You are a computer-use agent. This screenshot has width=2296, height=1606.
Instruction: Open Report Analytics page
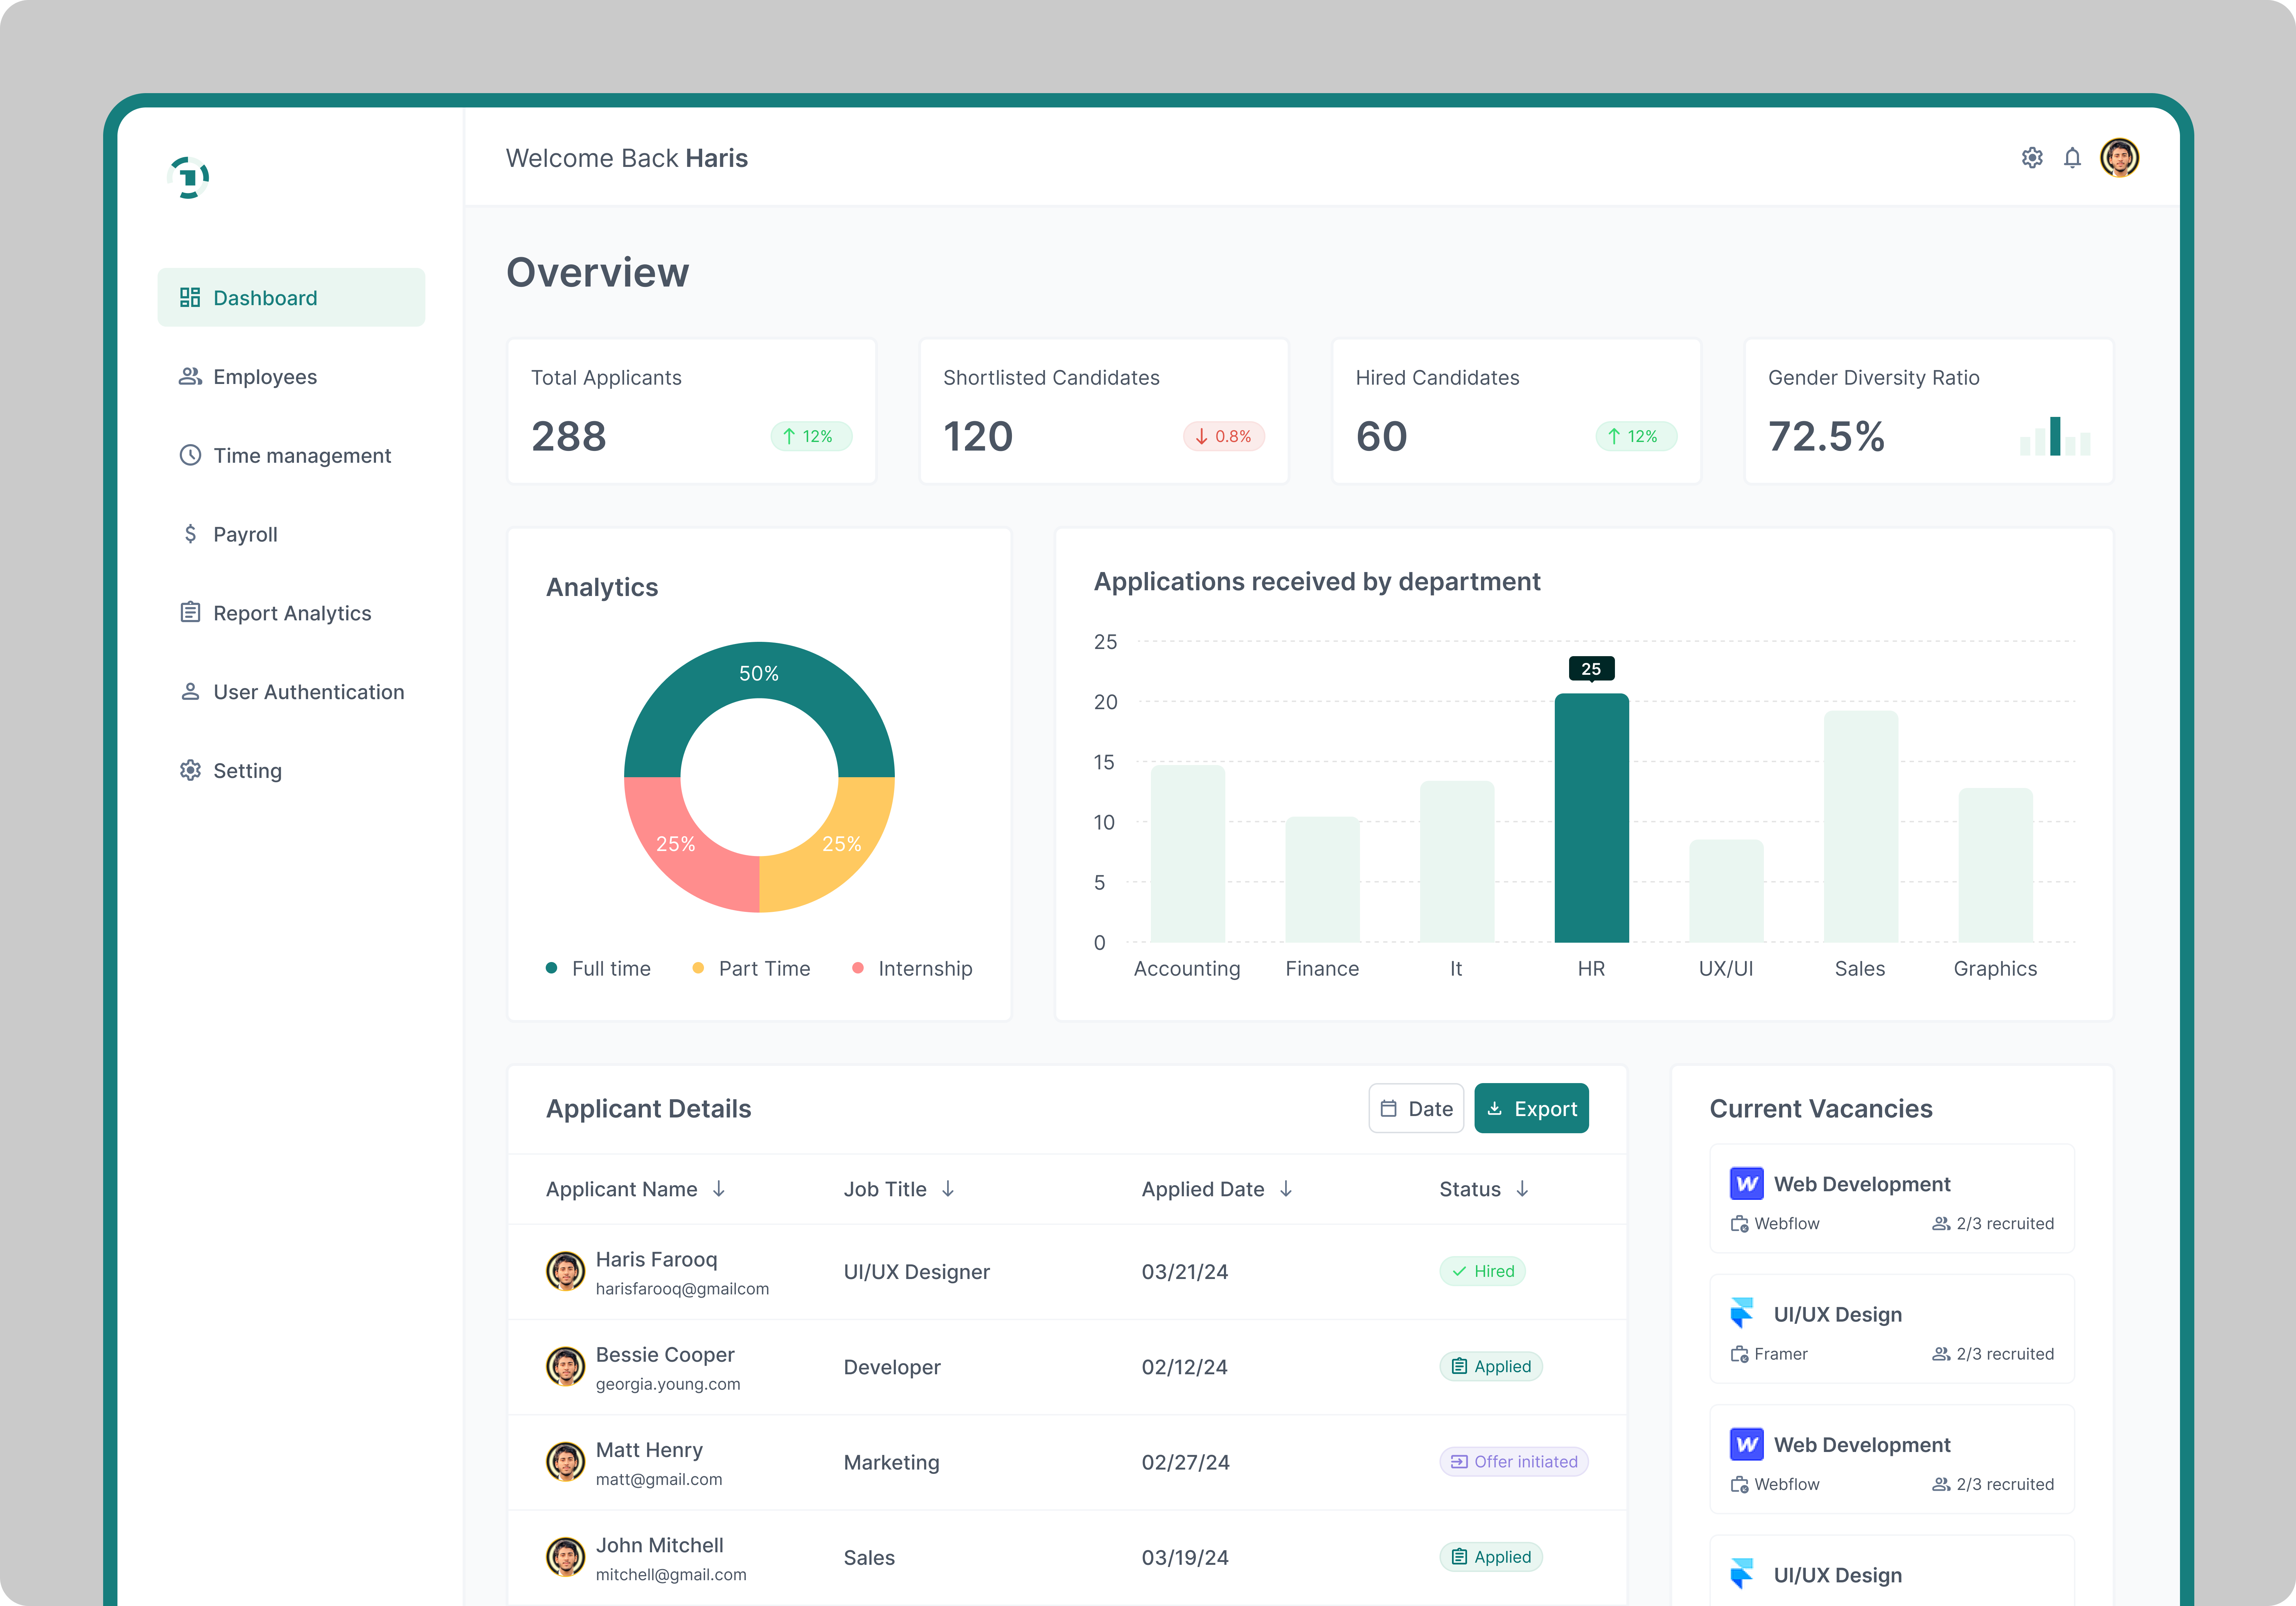pyautogui.click(x=291, y=613)
